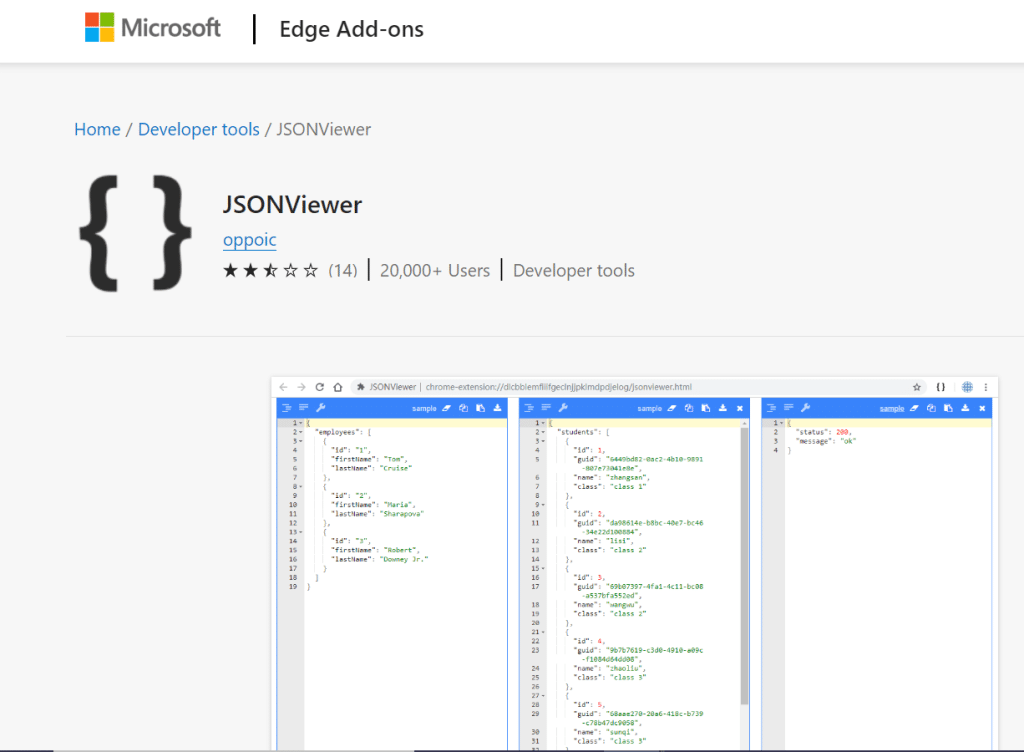Click the home icon in preview browser
This screenshot has width=1024, height=752.
tap(338, 387)
